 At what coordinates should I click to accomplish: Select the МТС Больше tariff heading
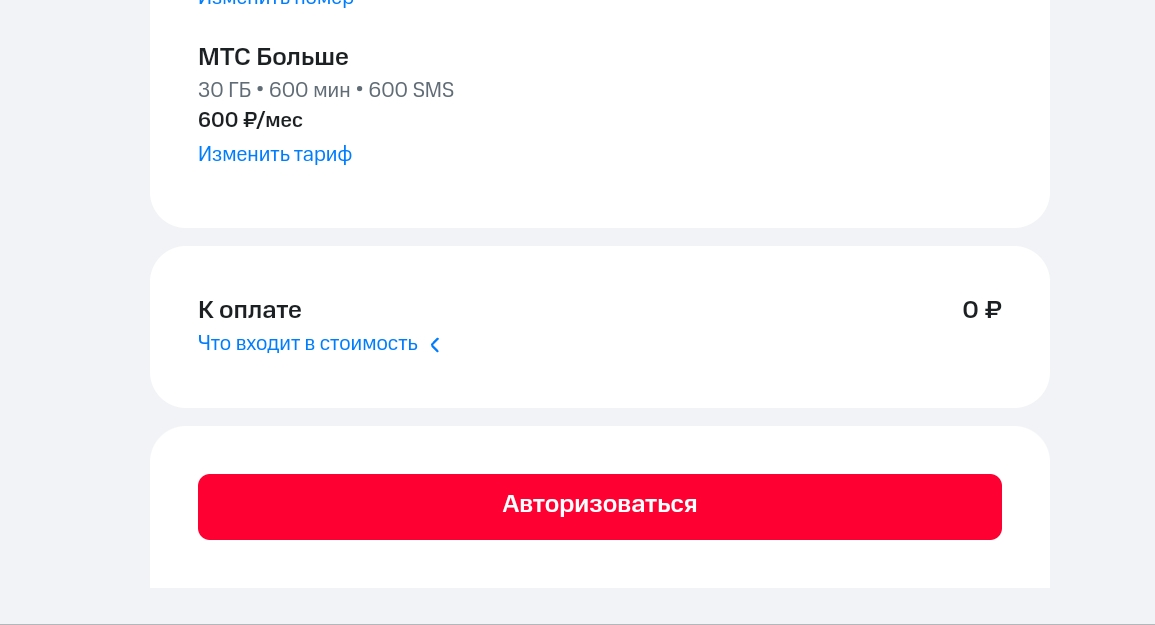coord(273,57)
